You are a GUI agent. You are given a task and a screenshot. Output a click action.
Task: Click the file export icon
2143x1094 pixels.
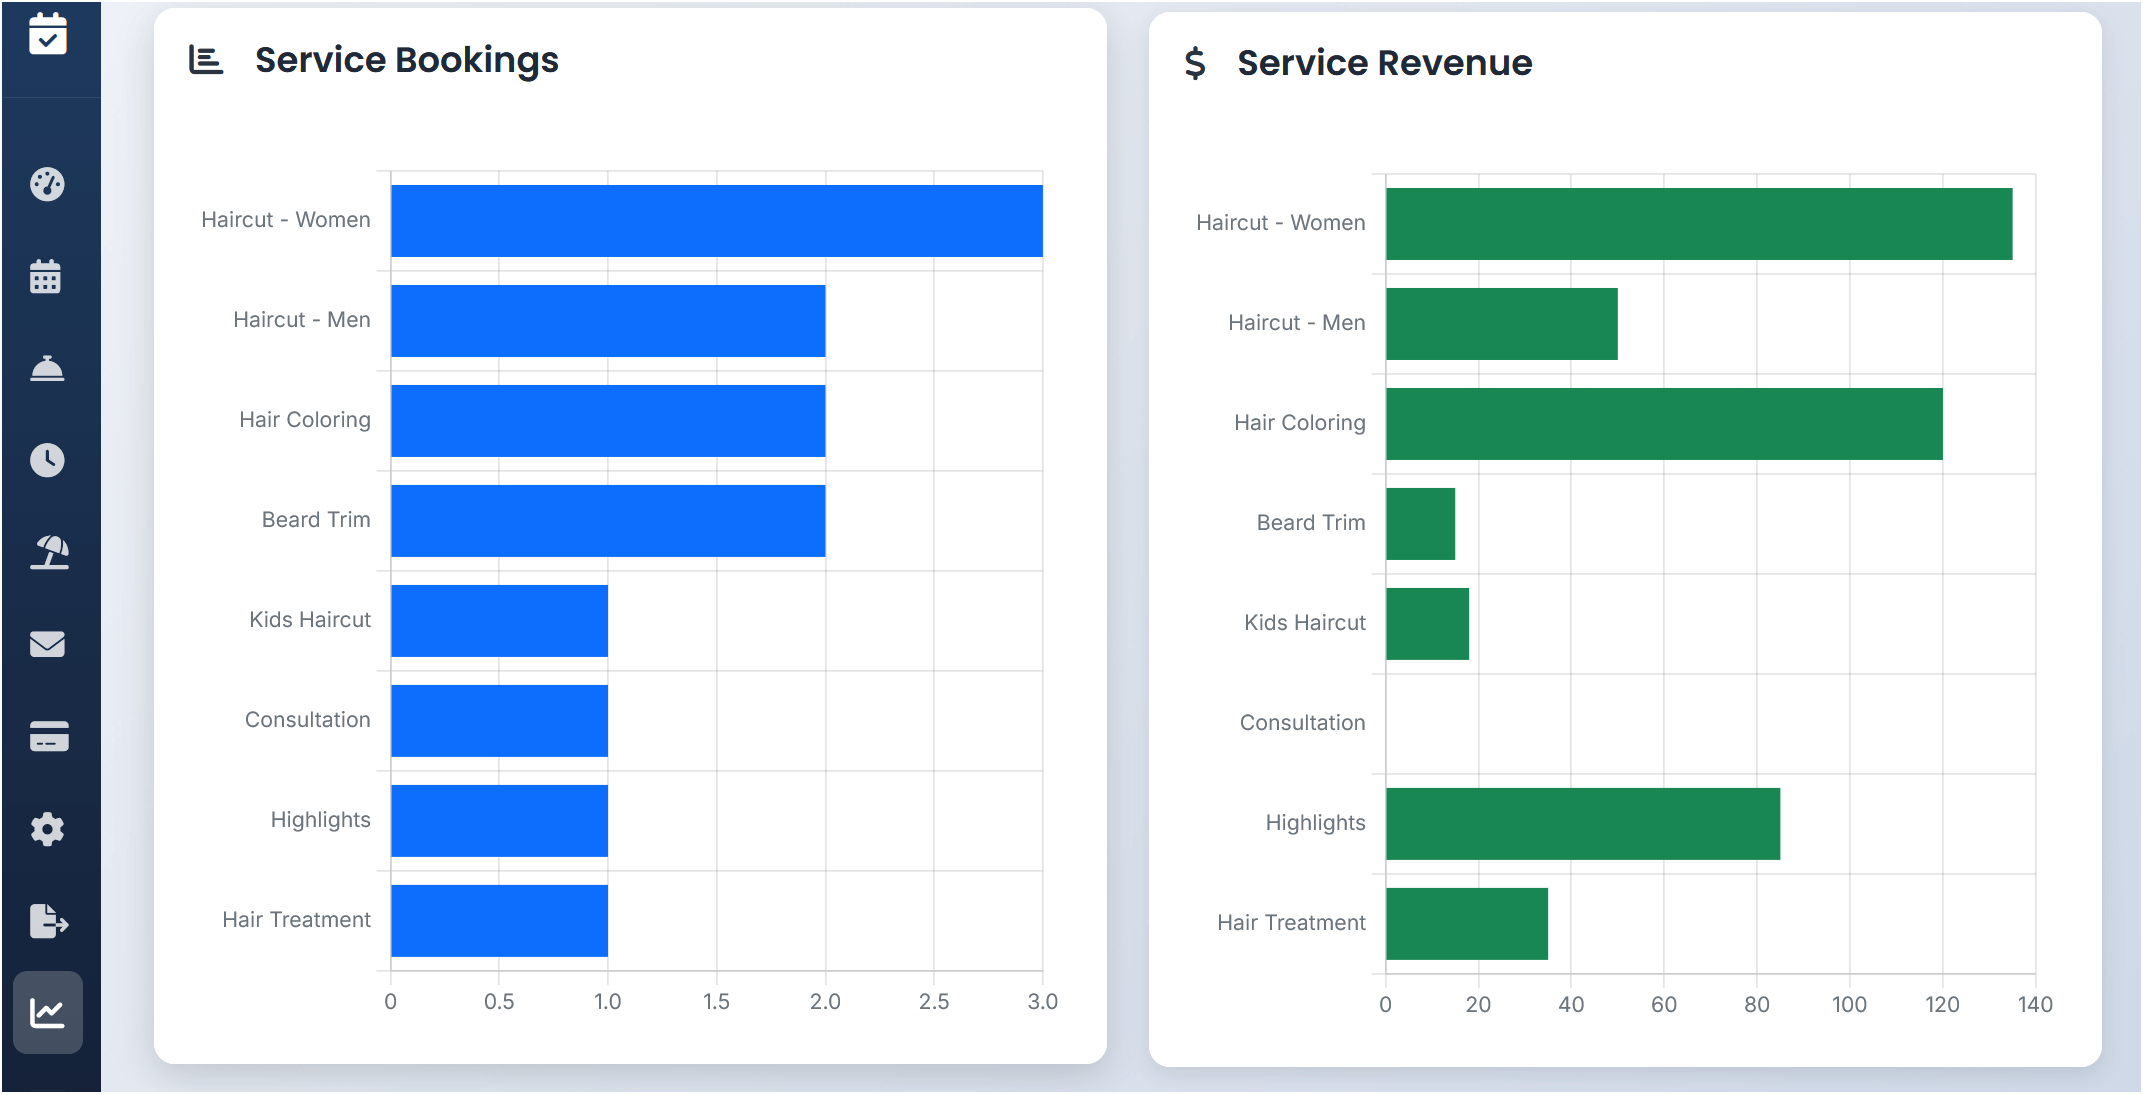(x=49, y=921)
